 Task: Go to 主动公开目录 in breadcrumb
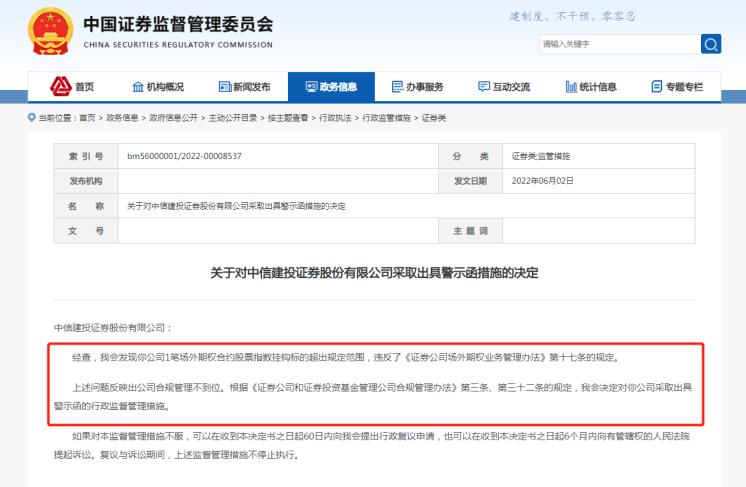(233, 118)
